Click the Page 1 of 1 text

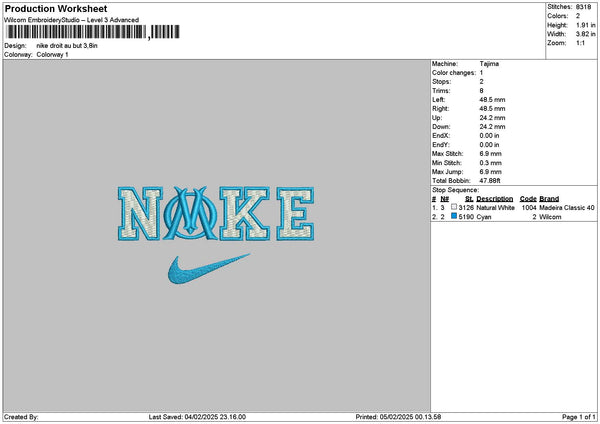tap(579, 417)
